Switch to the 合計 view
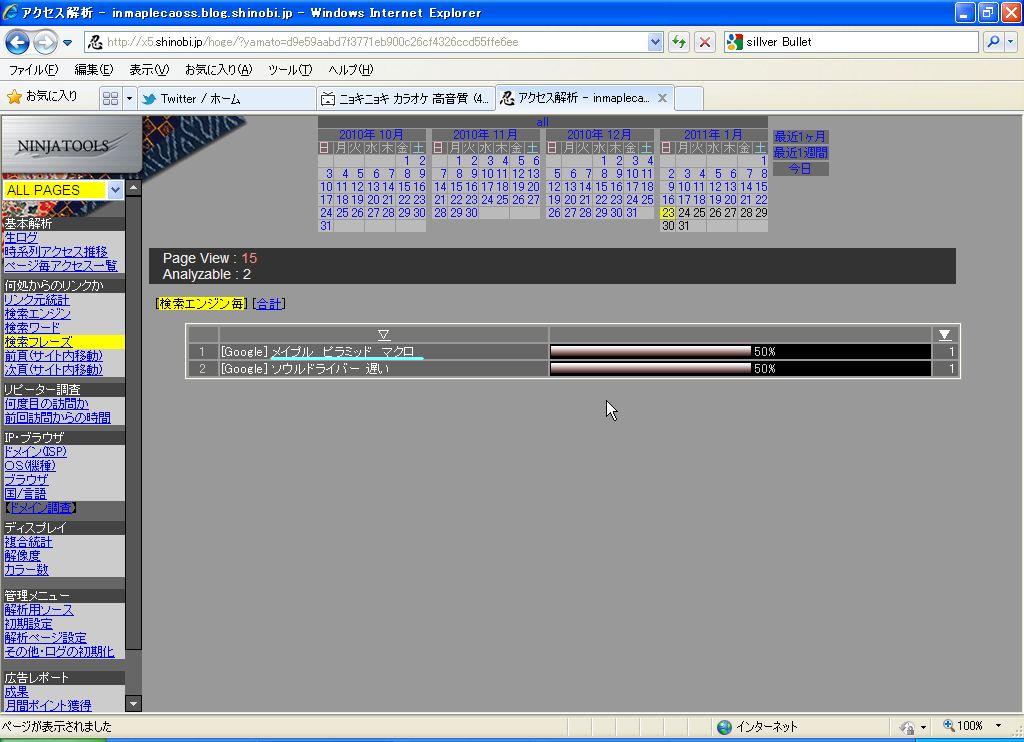1024x742 pixels. 268,304
